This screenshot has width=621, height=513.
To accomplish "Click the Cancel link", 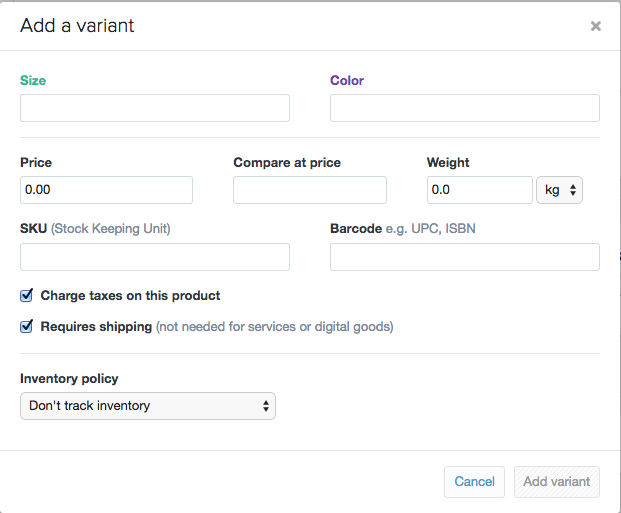I will 474,482.
